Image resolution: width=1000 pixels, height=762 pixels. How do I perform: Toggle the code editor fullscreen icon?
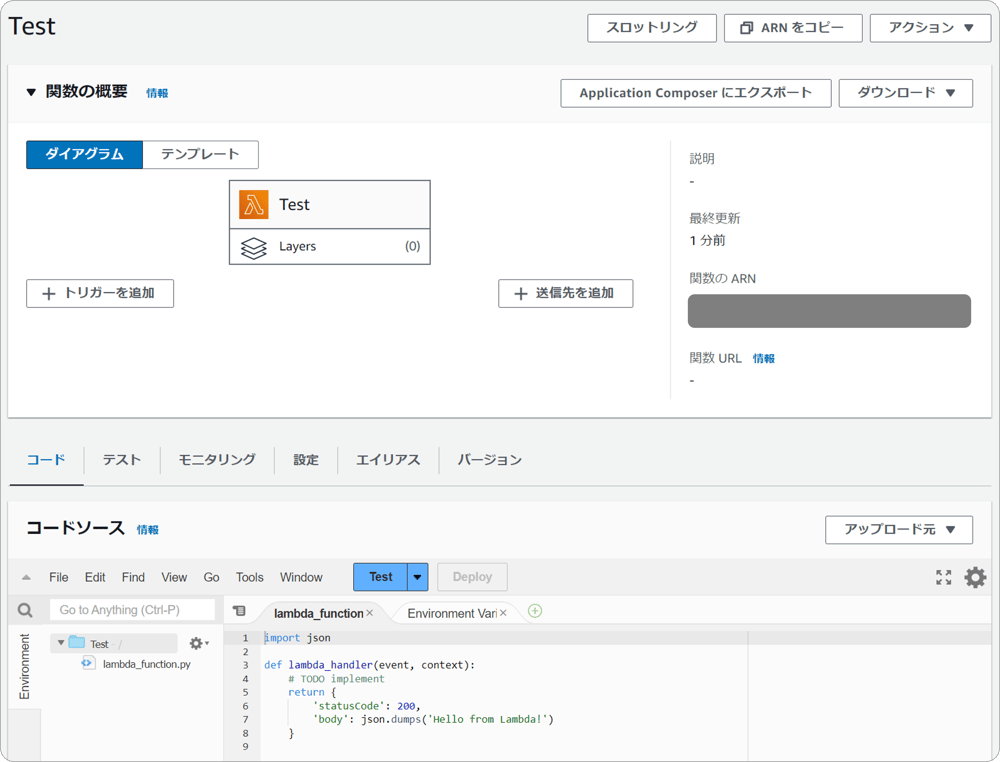[943, 577]
